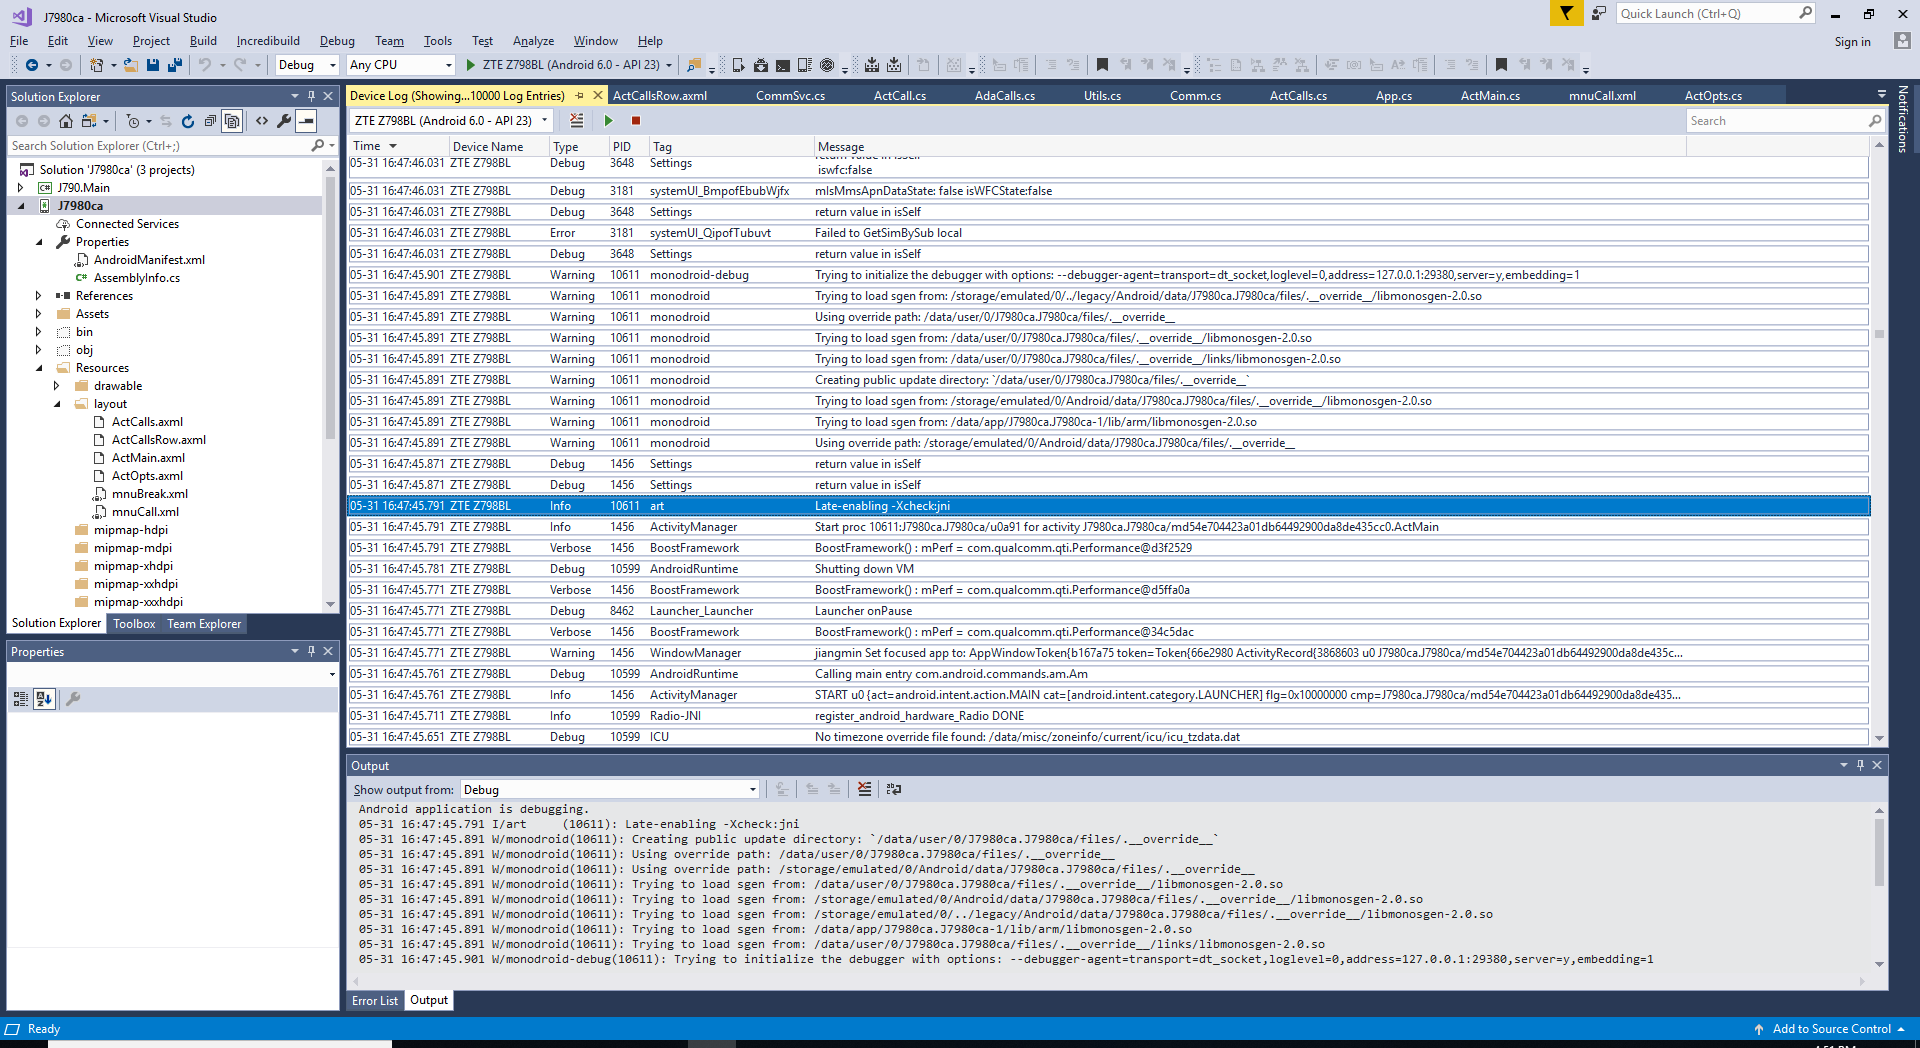1920x1048 pixels.
Task: Click the Save All icon
Action: click(175, 65)
